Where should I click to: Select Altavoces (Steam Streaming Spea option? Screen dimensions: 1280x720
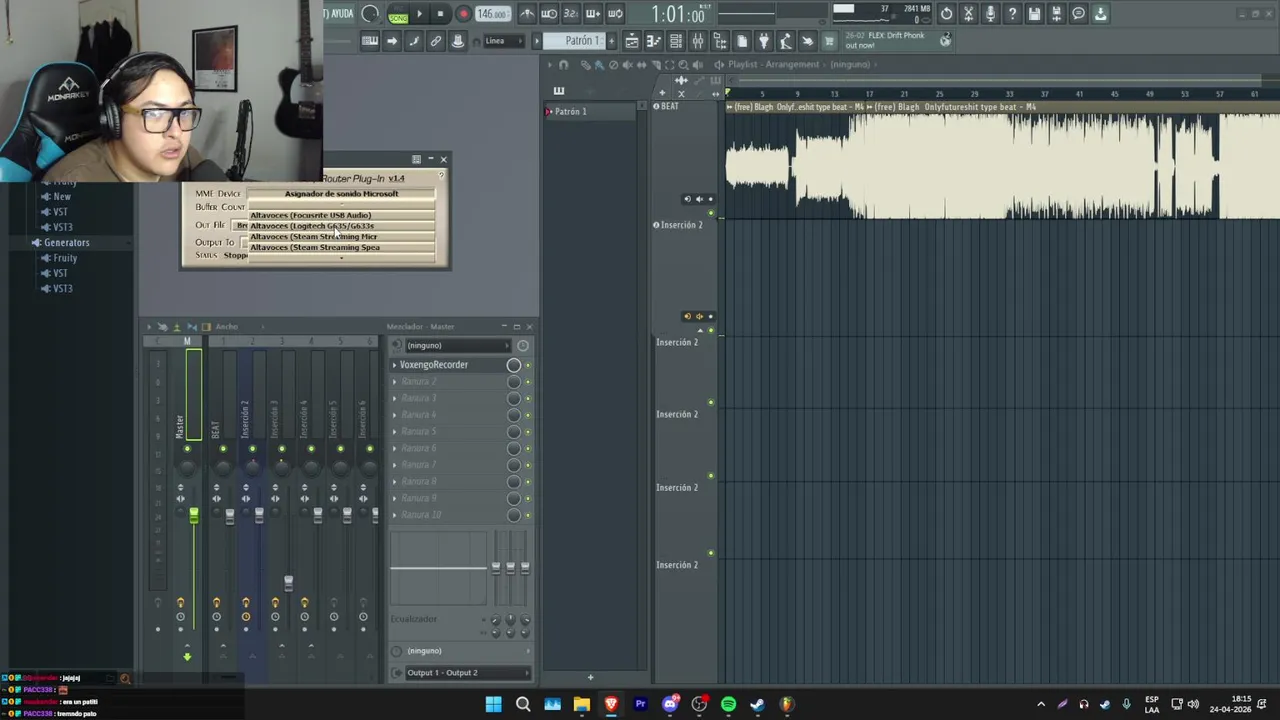point(341,247)
